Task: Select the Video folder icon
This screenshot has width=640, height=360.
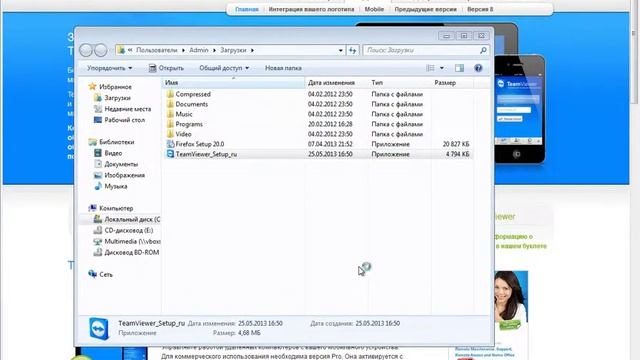Action: 170,134
